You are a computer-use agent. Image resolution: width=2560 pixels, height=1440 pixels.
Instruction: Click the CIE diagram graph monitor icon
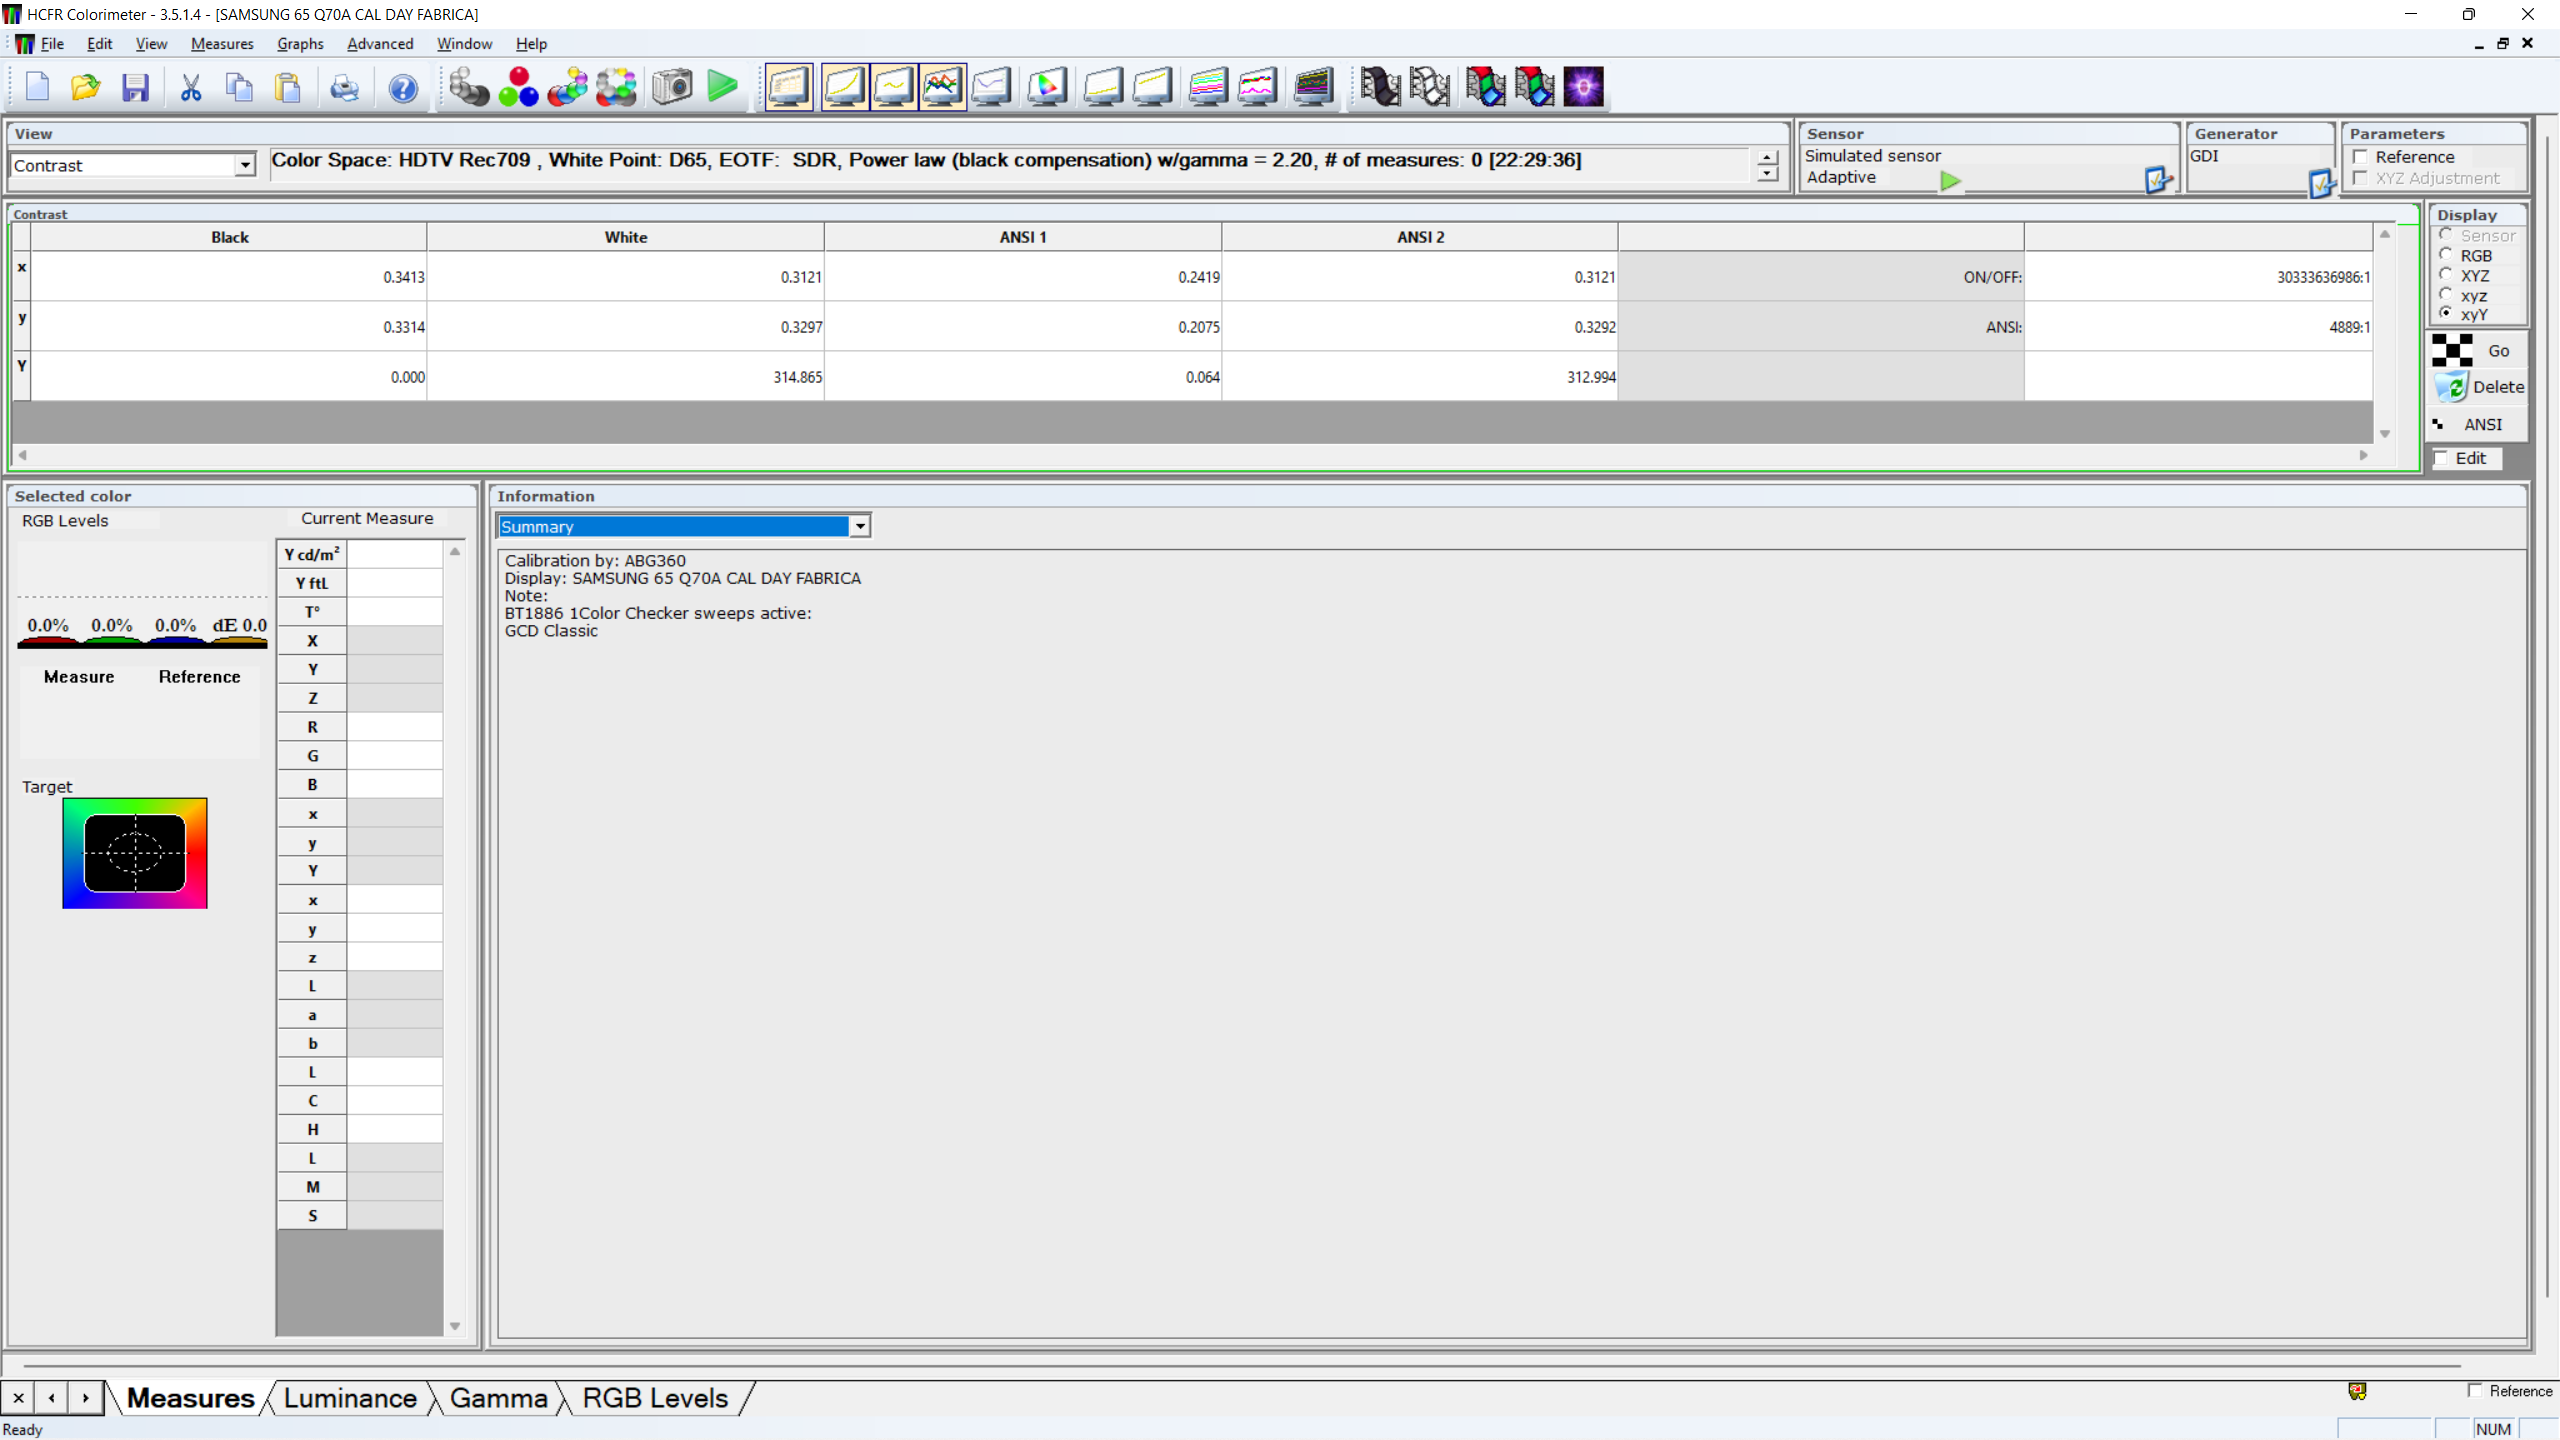[x=1046, y=88]
